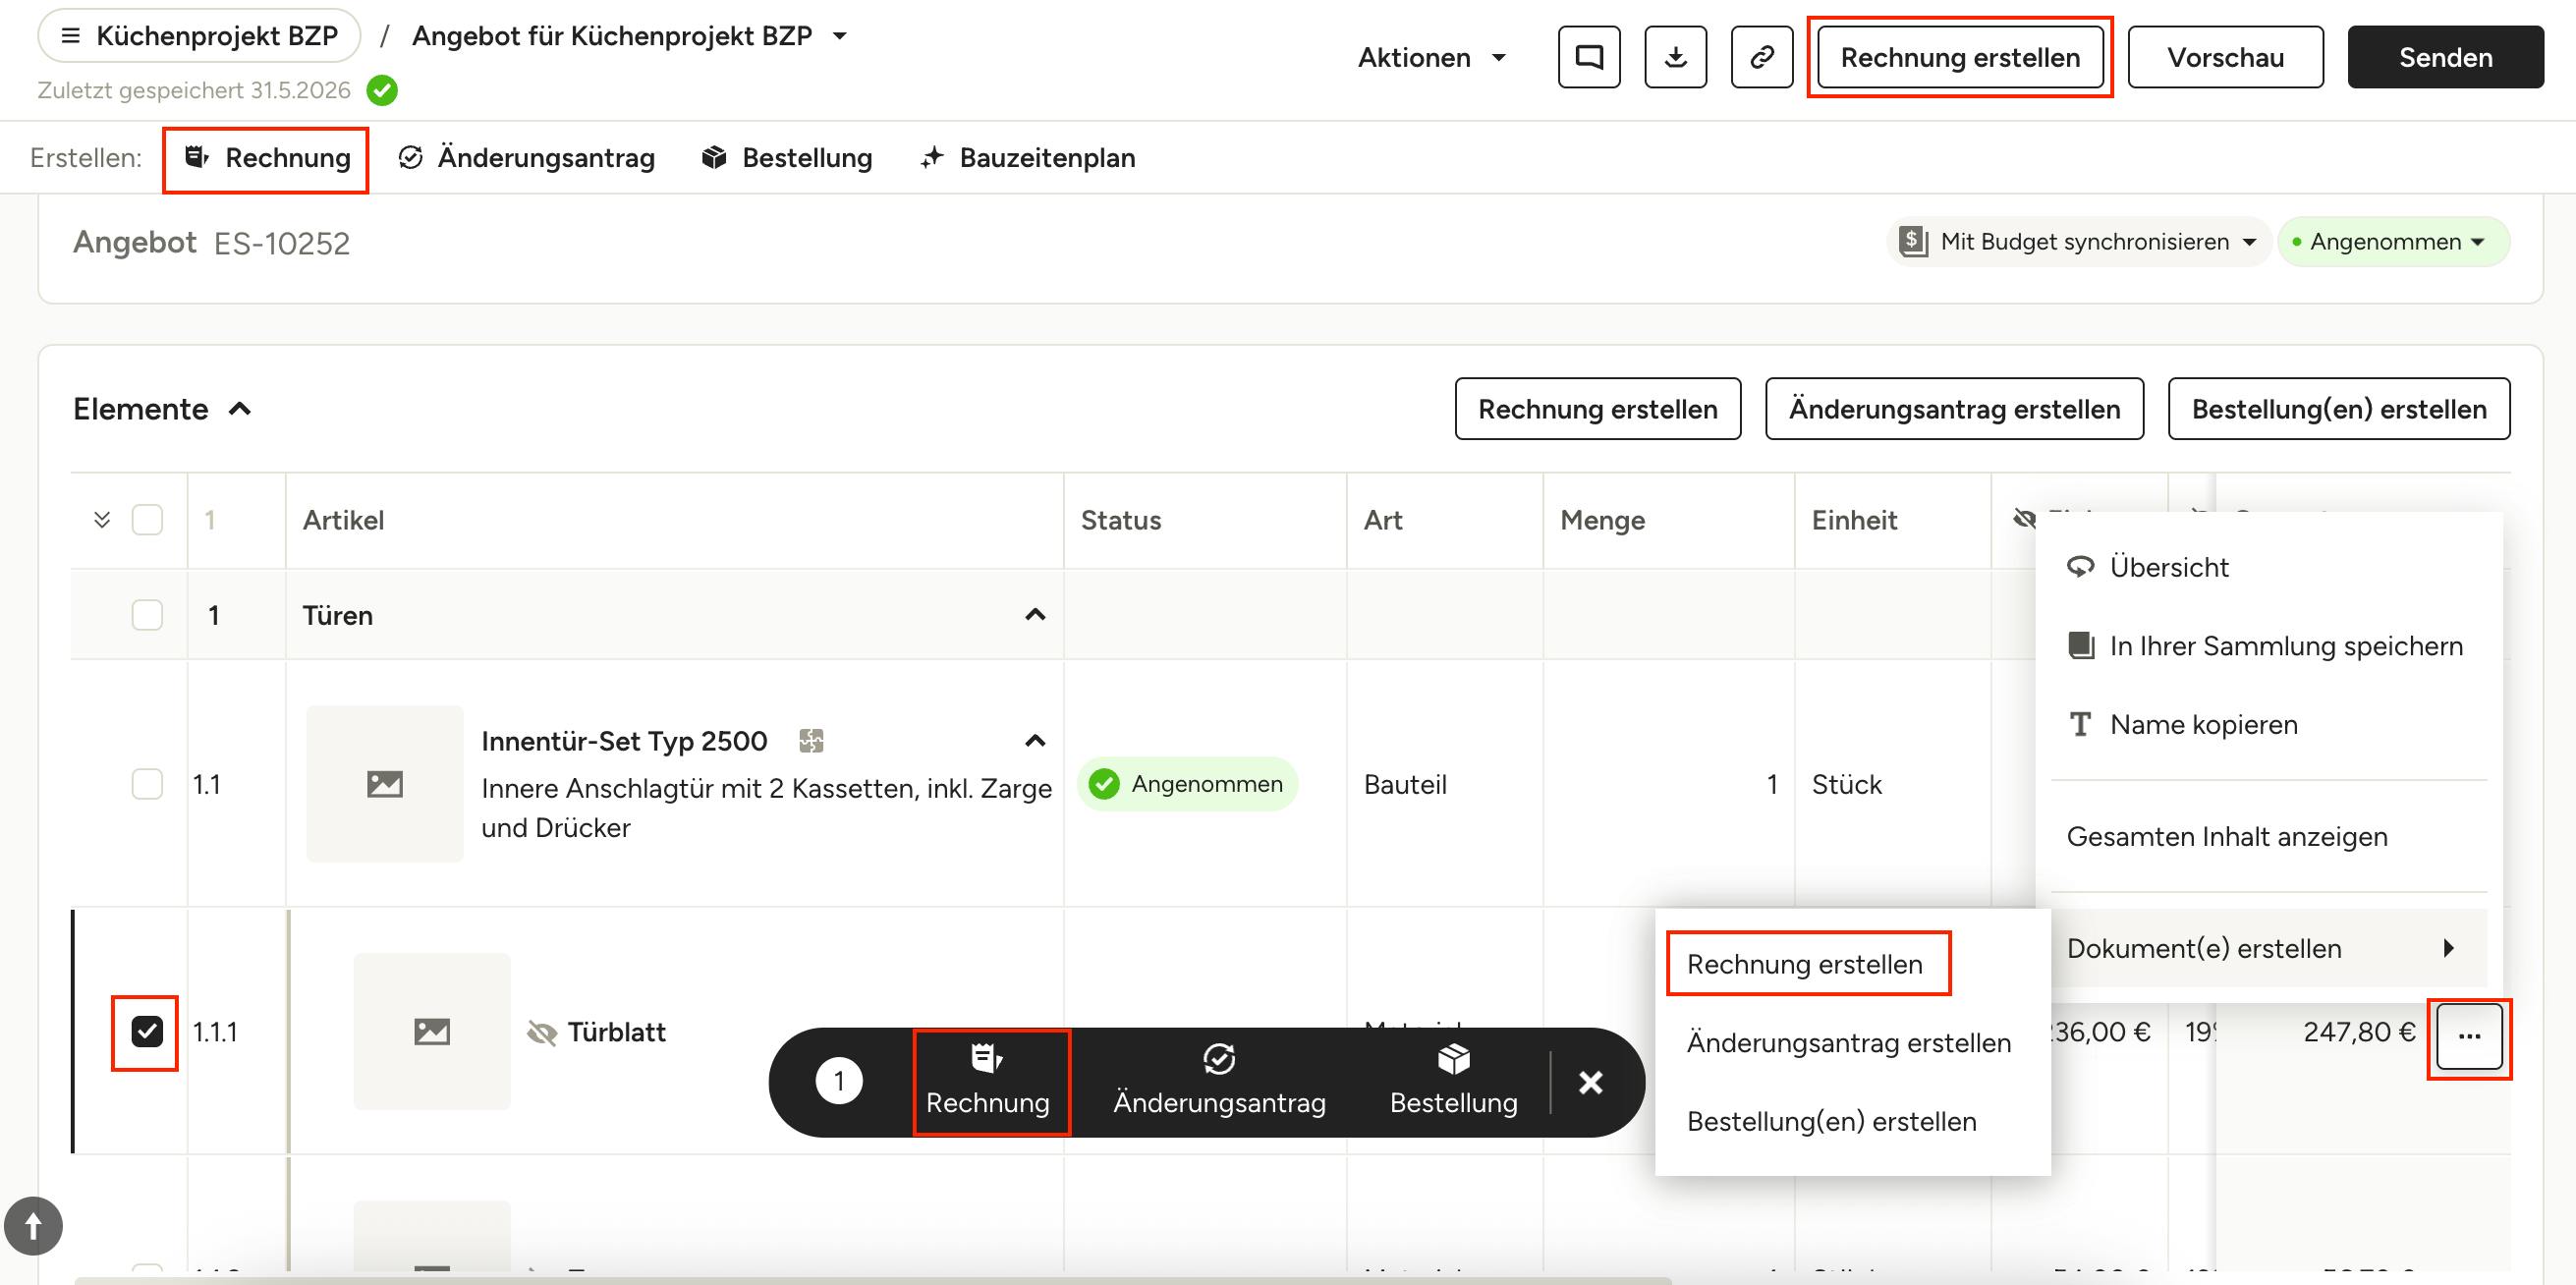Click the scroll-to-top arrow button

click(33, 1226)
